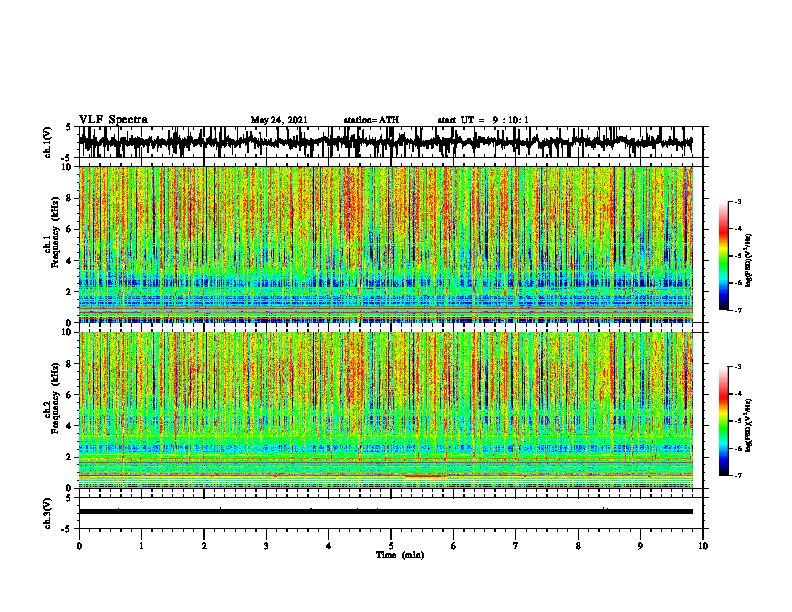Click the ch.1 color bar log(PSD) label
This screenshot has width=792, height=612.
749,261
